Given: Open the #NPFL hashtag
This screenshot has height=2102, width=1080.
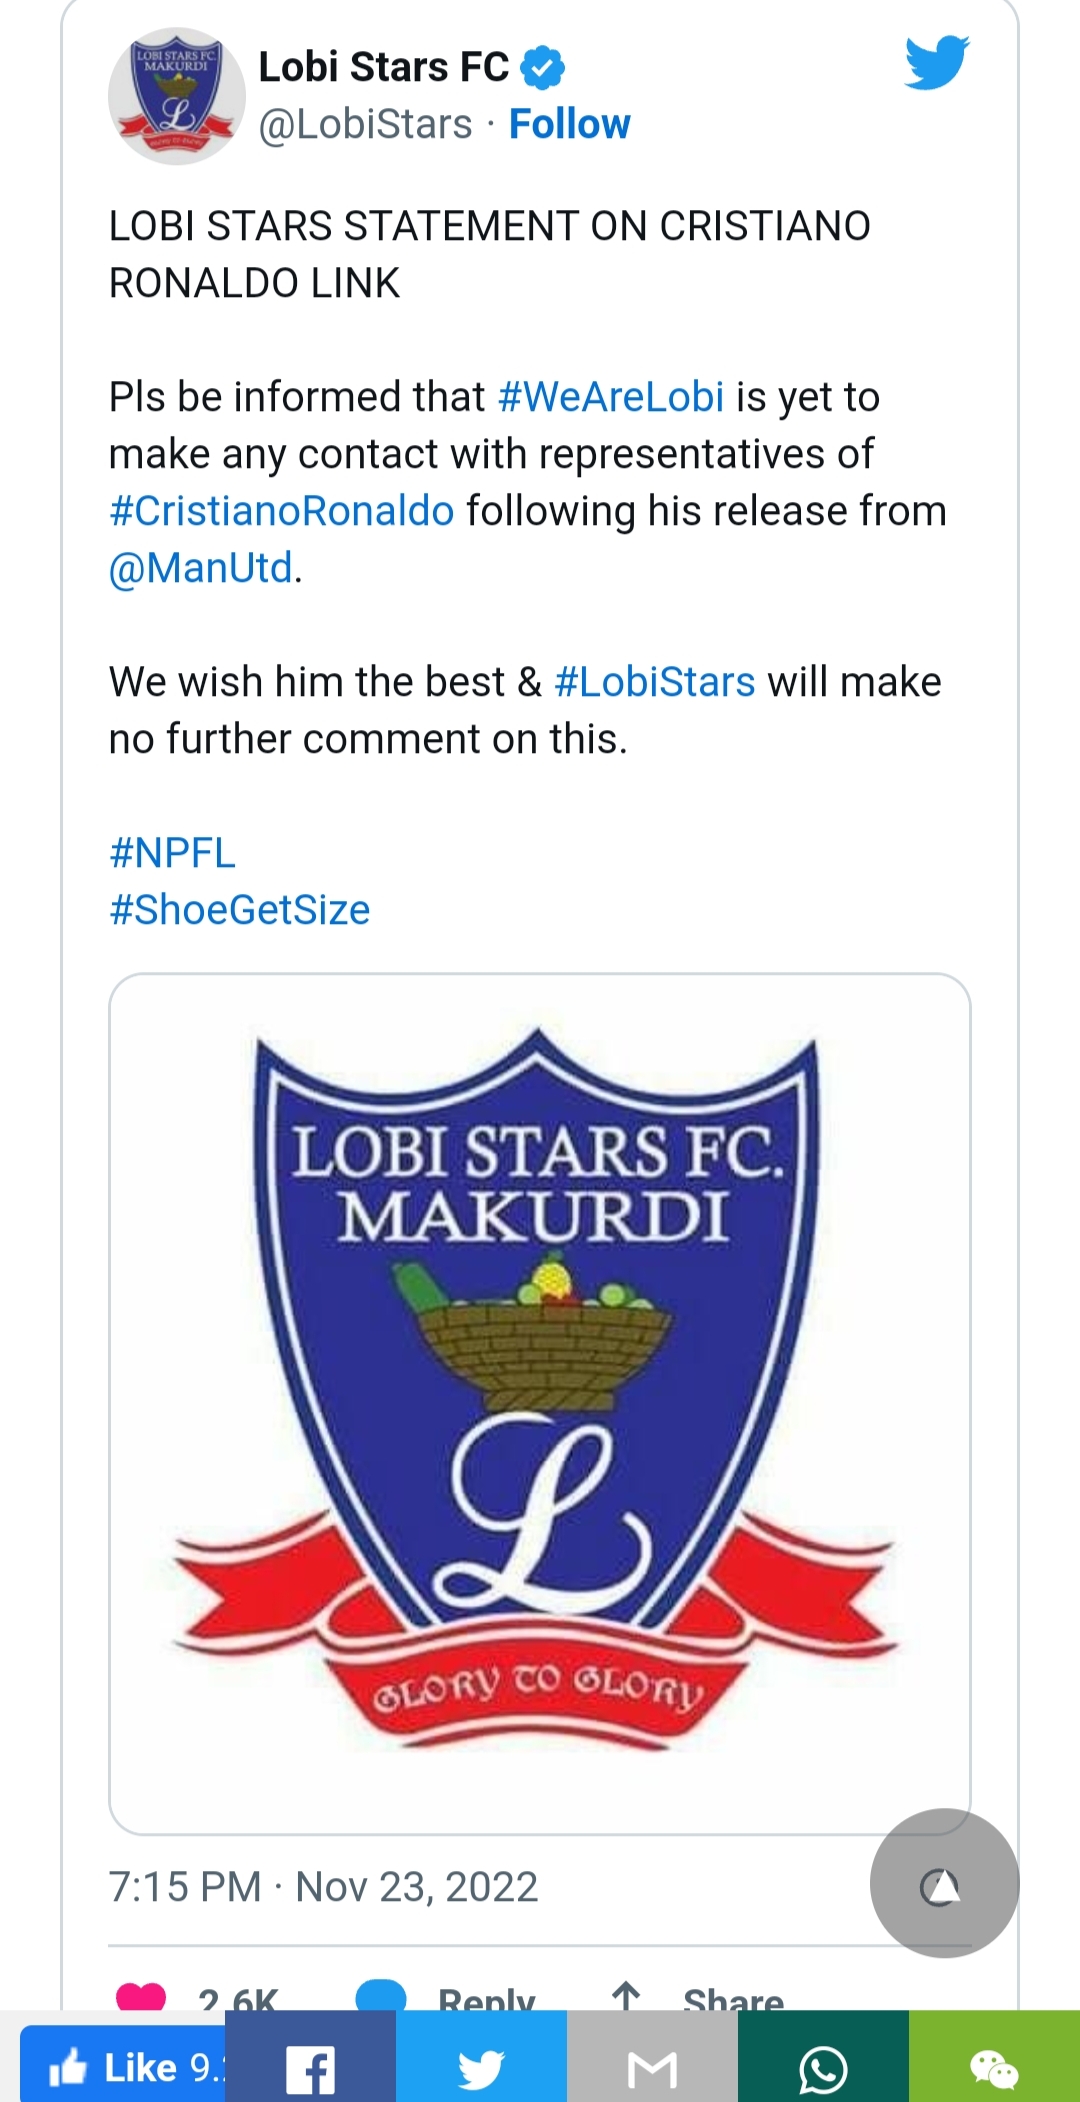Looking at the screenshot, I should click(172, 853).
